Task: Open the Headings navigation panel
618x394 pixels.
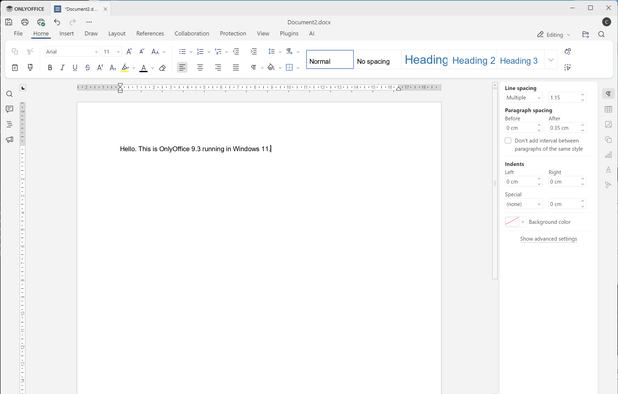Action: [x=9, y=125]
